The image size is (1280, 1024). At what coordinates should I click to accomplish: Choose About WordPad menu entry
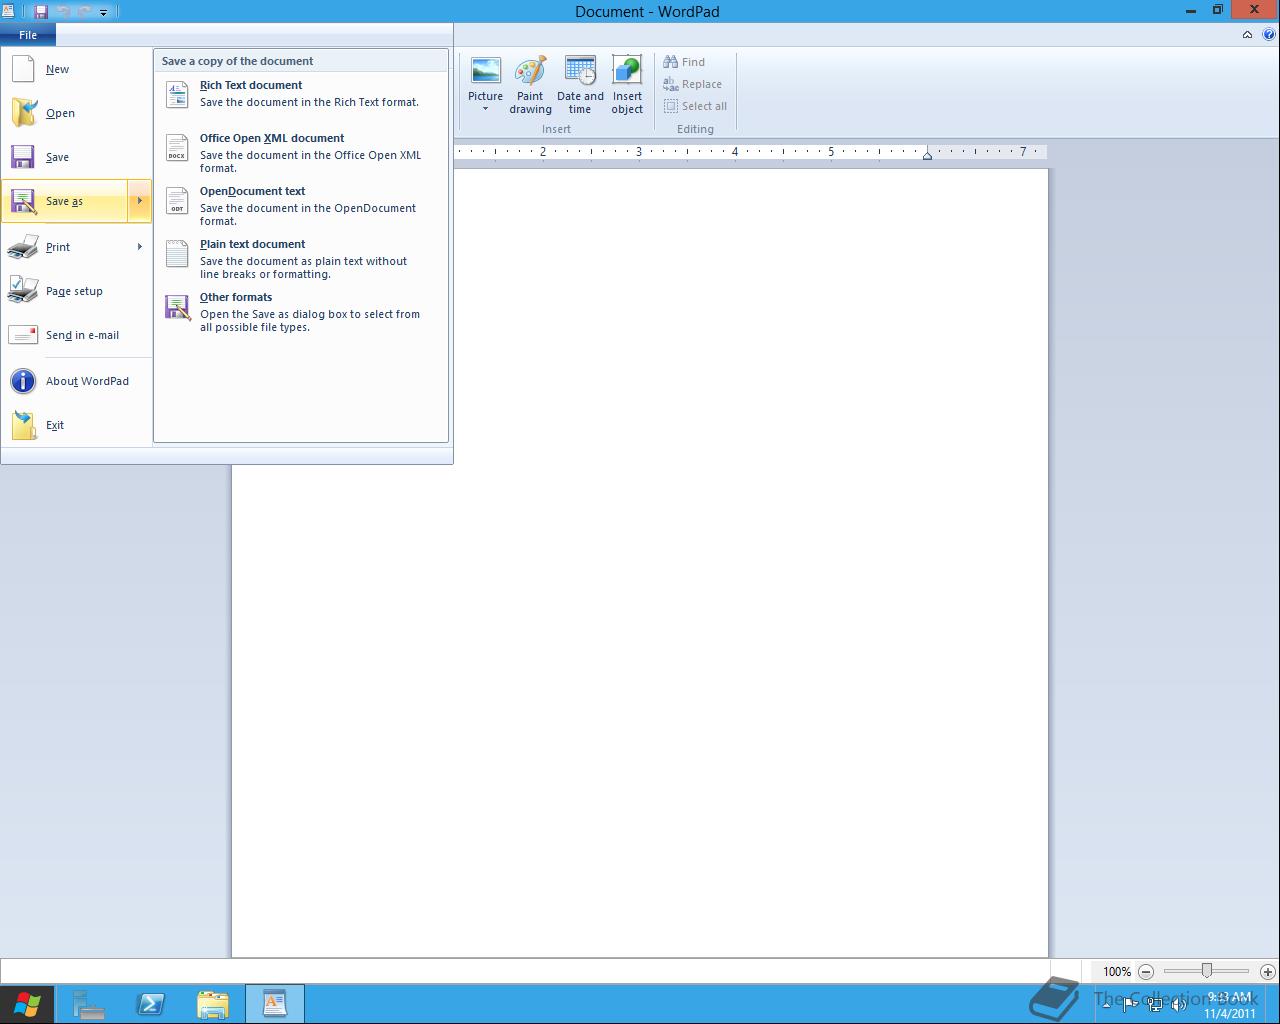tap(76, 381)
